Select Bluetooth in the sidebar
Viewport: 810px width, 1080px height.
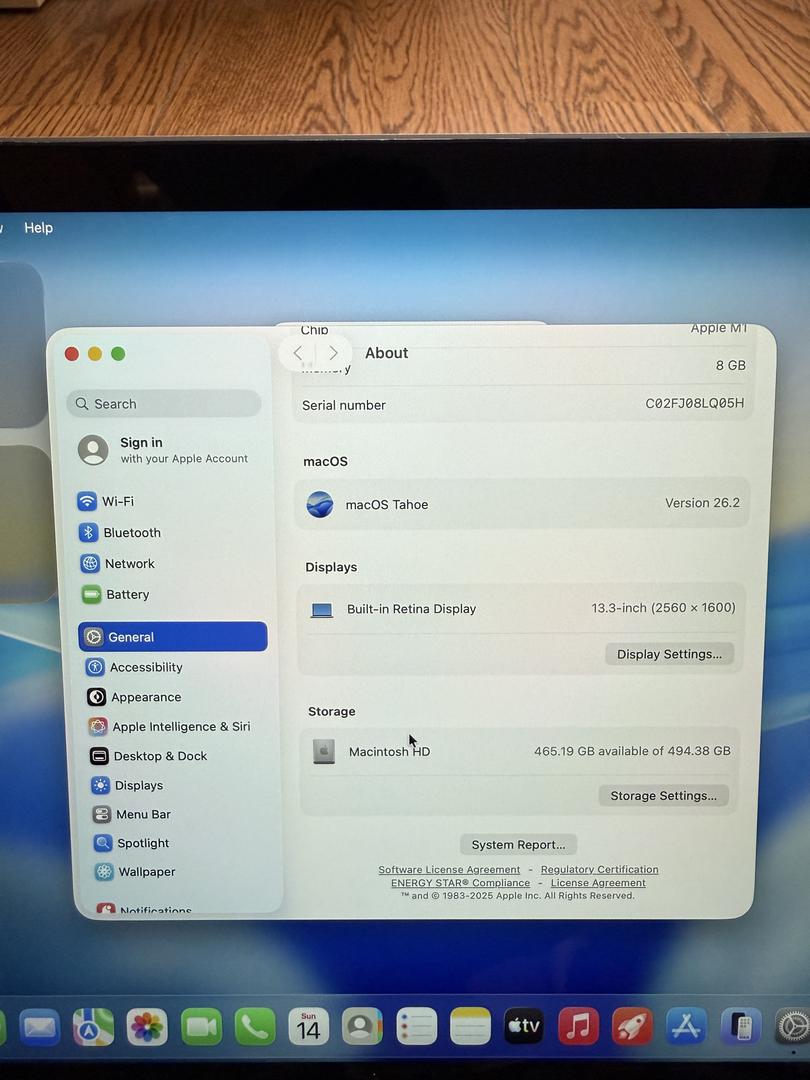[x=130, y=533]
